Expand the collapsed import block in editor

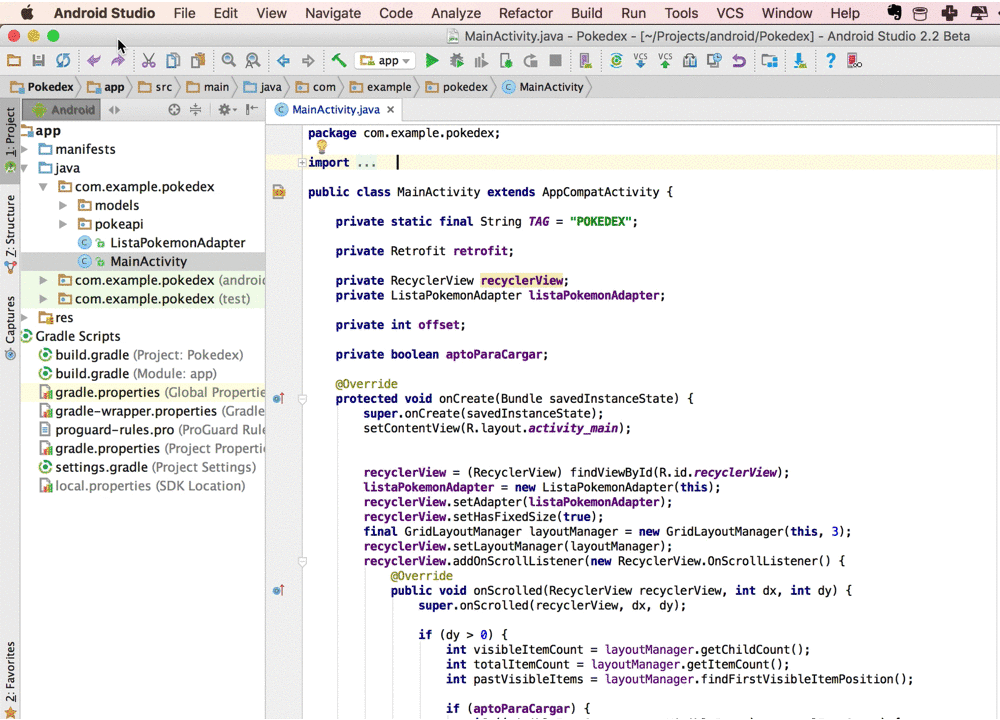click(302, 163)
